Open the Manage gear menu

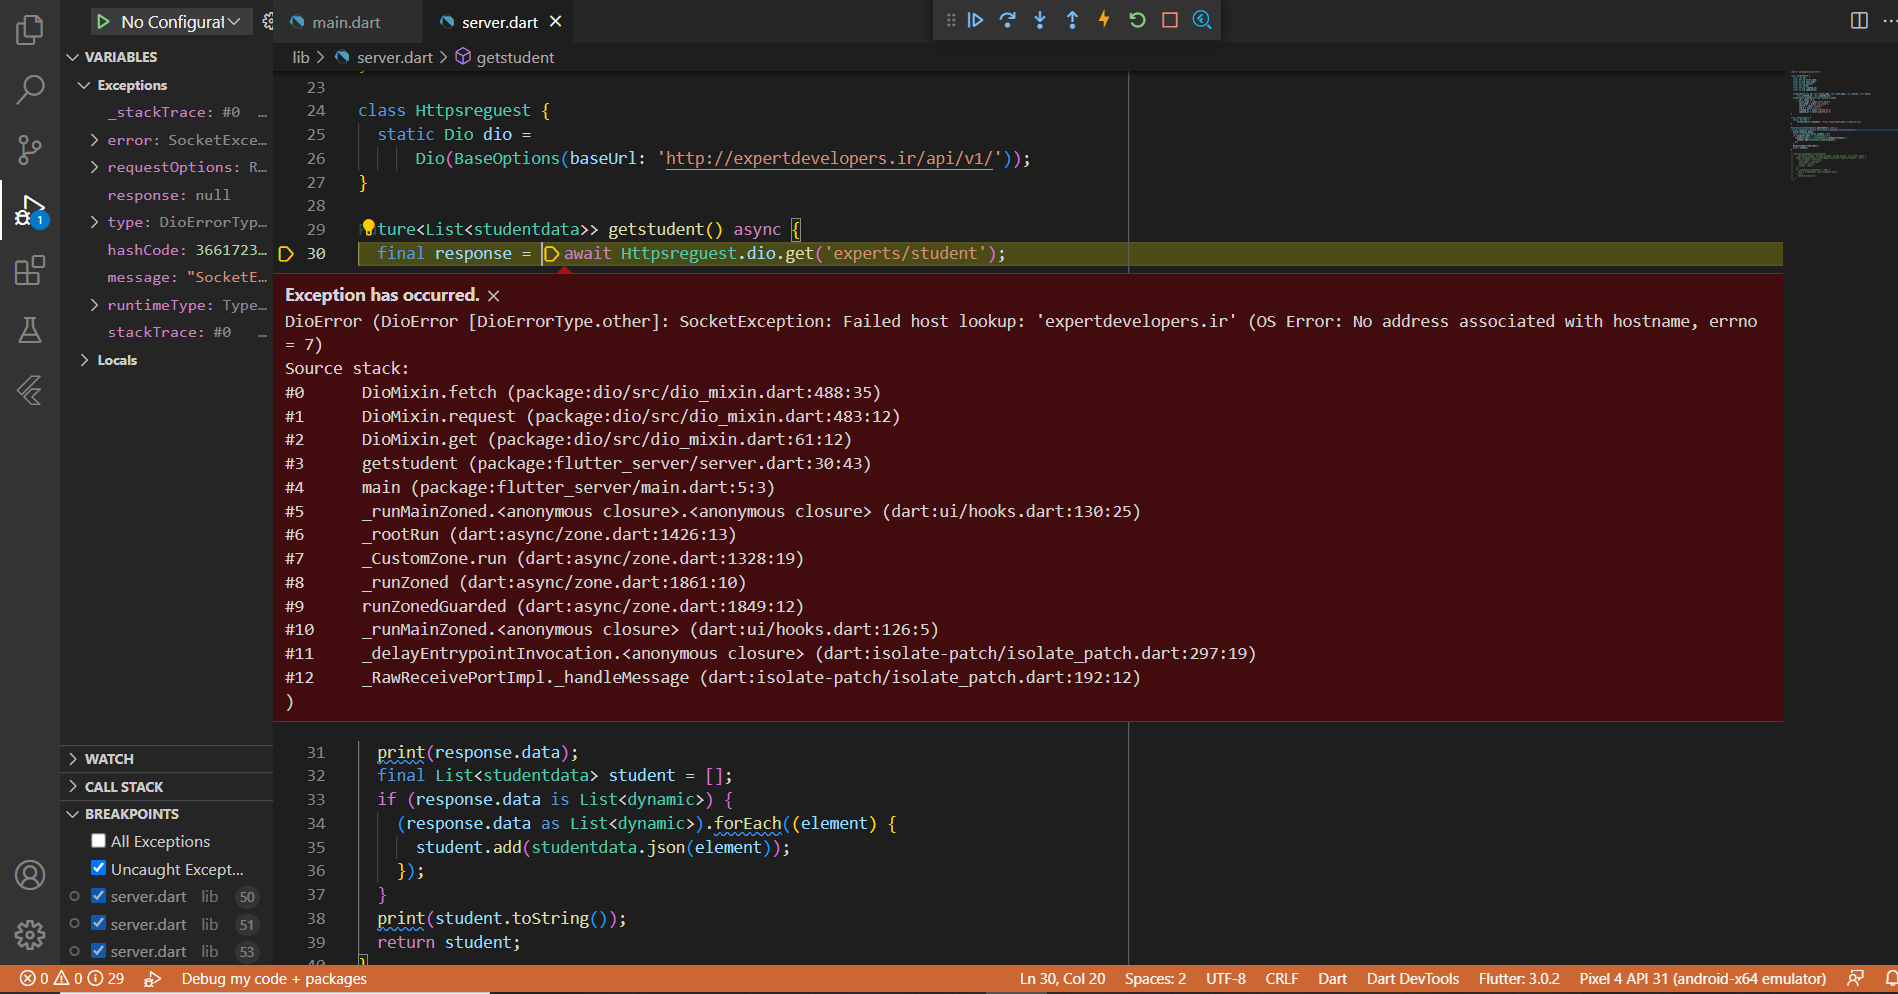[x=30, y=935]
